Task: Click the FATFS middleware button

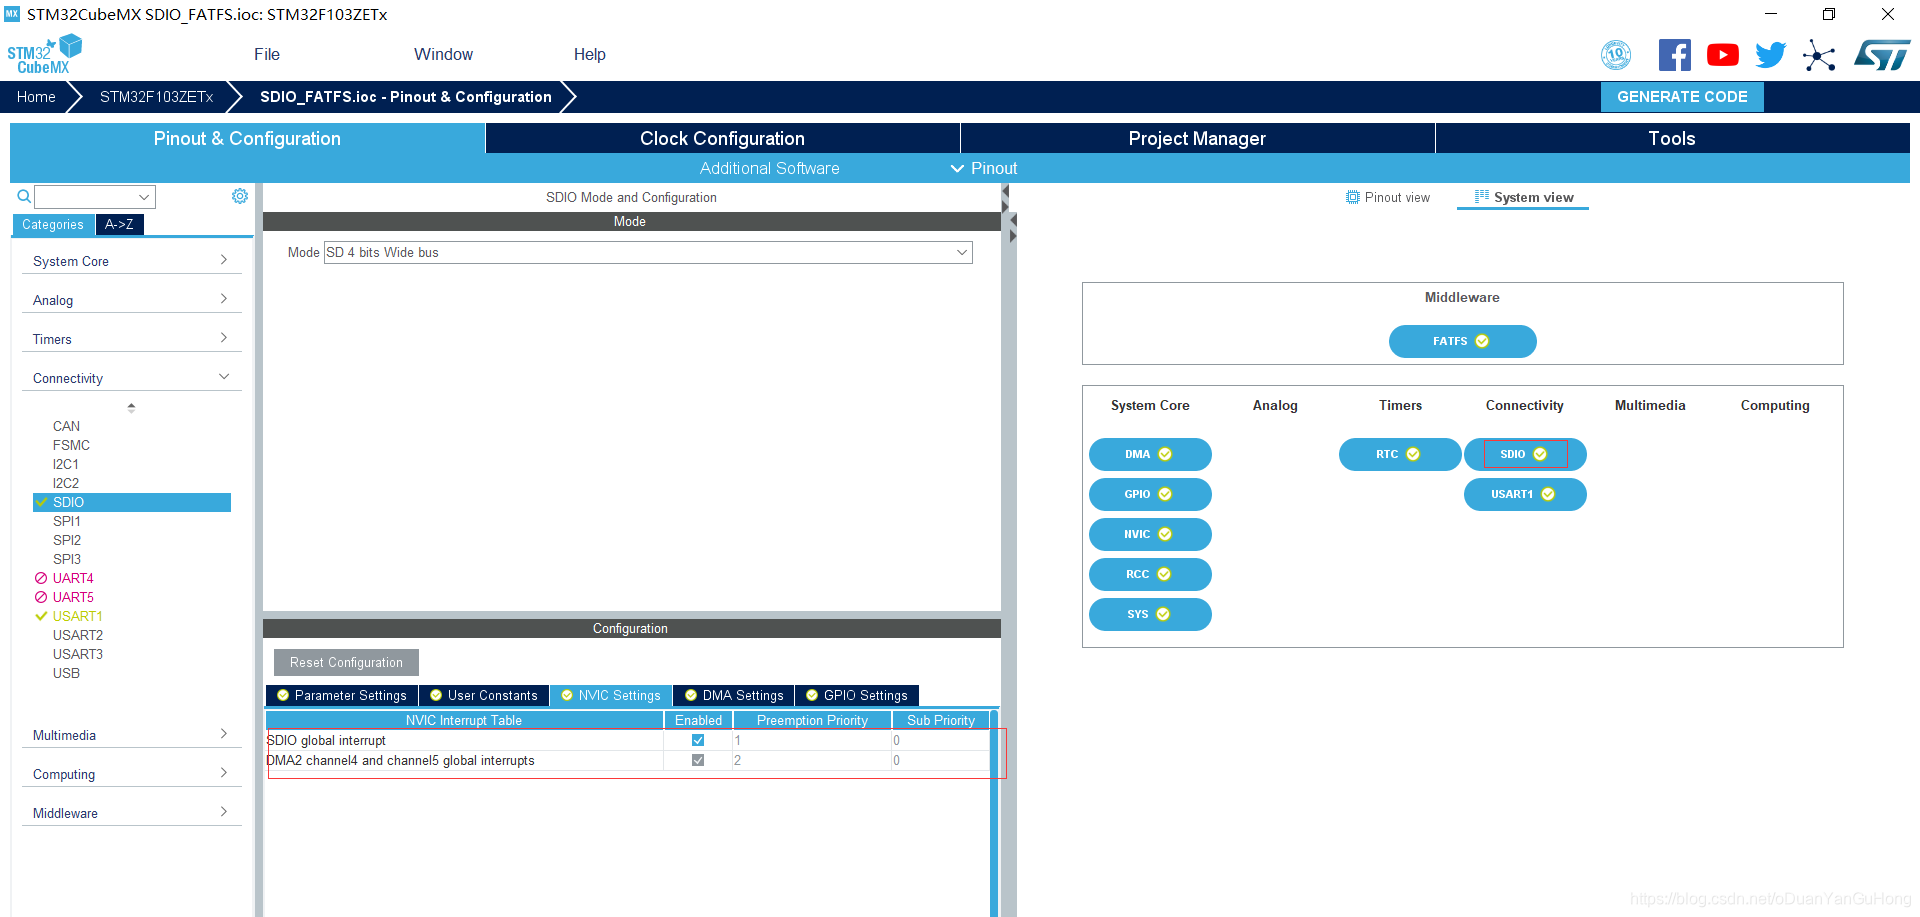Action: tap(1462, 341)
